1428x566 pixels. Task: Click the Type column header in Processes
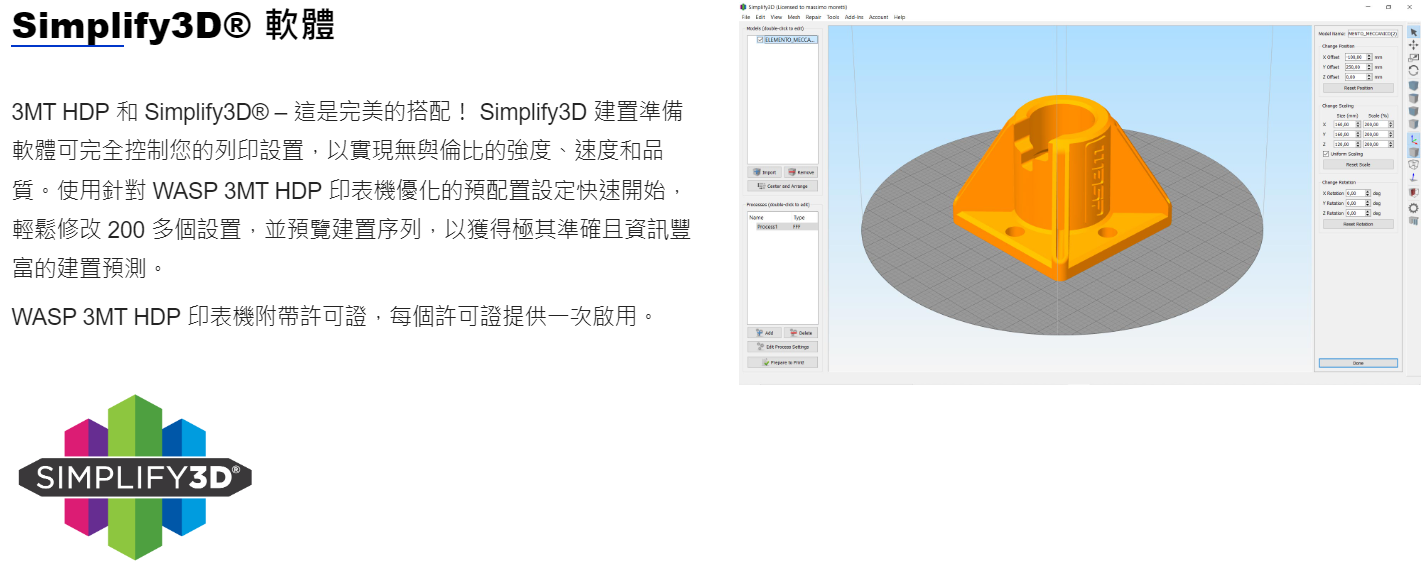(x=799, y=217)
